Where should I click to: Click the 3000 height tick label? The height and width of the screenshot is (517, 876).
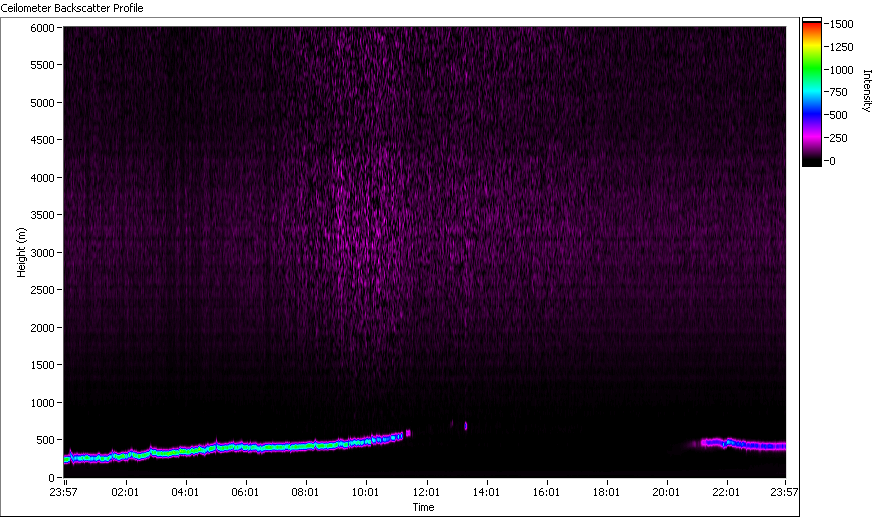tap(42, 253)
